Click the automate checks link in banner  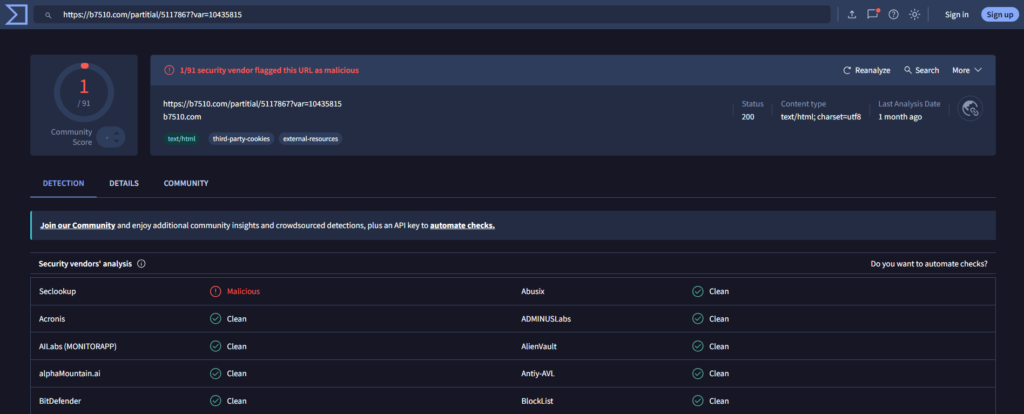[x=462, y=225]
